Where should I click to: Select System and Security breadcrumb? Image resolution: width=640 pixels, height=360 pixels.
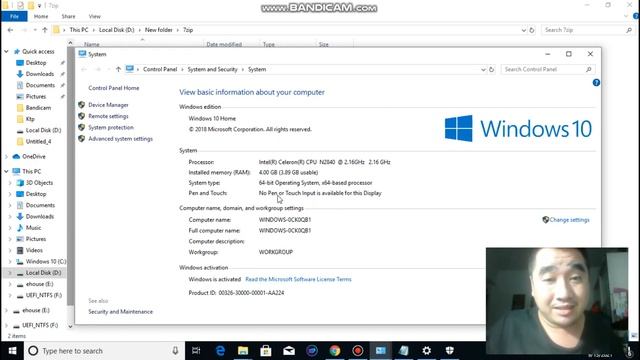[212, 69]
